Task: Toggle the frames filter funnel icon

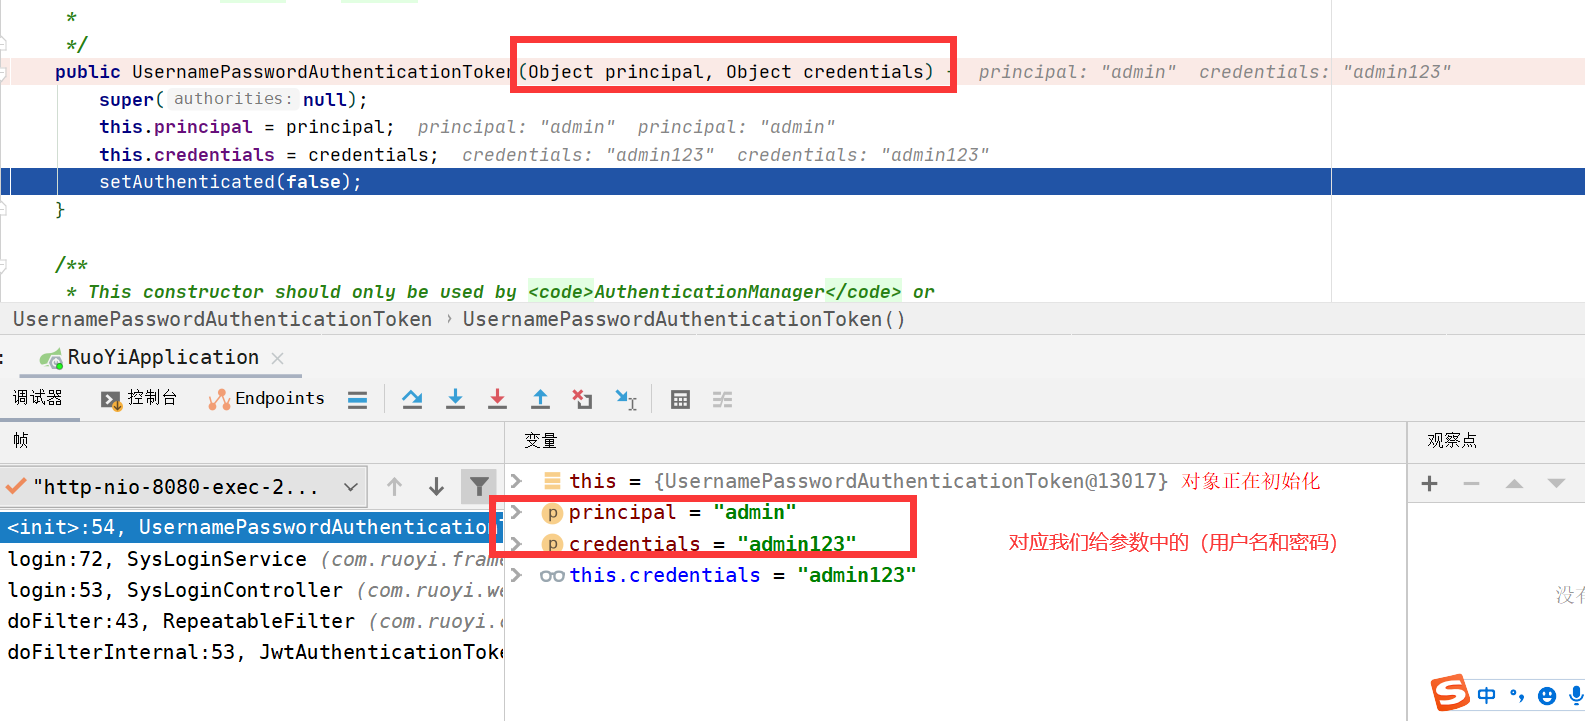Action: coord(479,487)
